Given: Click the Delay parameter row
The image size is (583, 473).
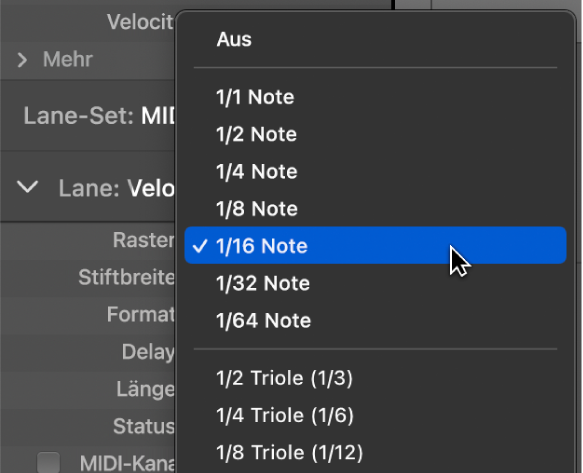Looking at the screenshot, I should point(87,352).
